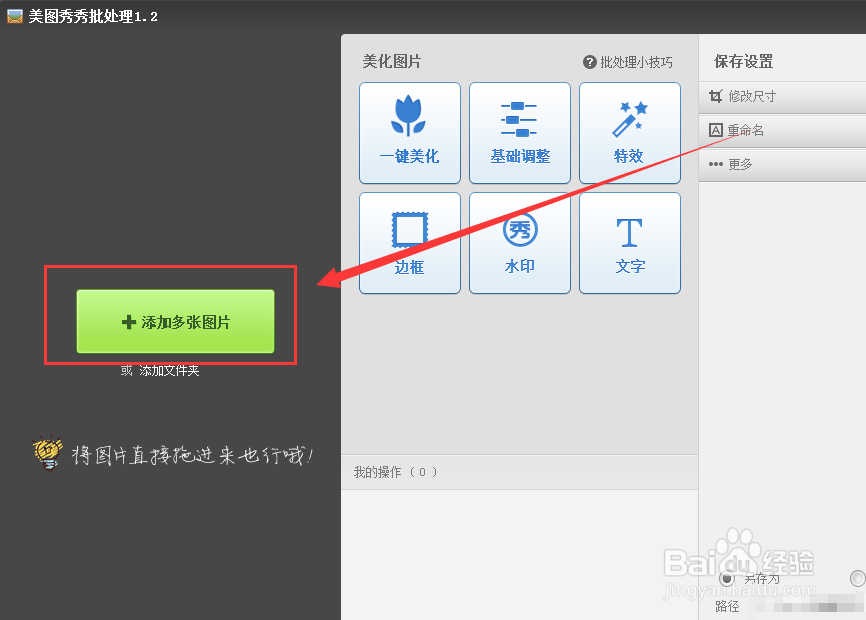Open the 边框 border tool
The height and width of the screenshot is (620, 866).
(x=410, y=243)
